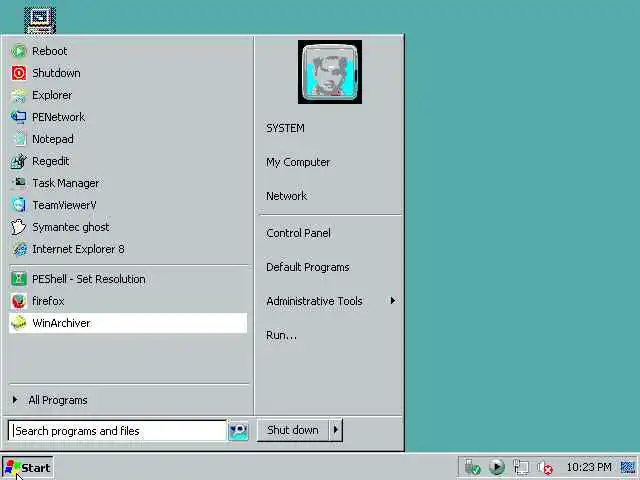
Task: Click the PENetwork monitor icon
Action: pyautogui.click(x=18, y=118)
